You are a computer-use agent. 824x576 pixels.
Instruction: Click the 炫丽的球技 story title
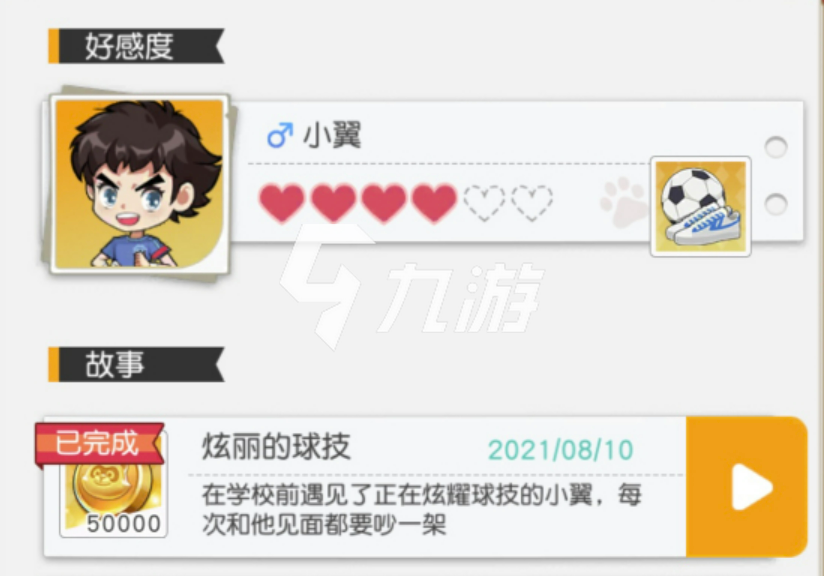[x=276, y=447]
